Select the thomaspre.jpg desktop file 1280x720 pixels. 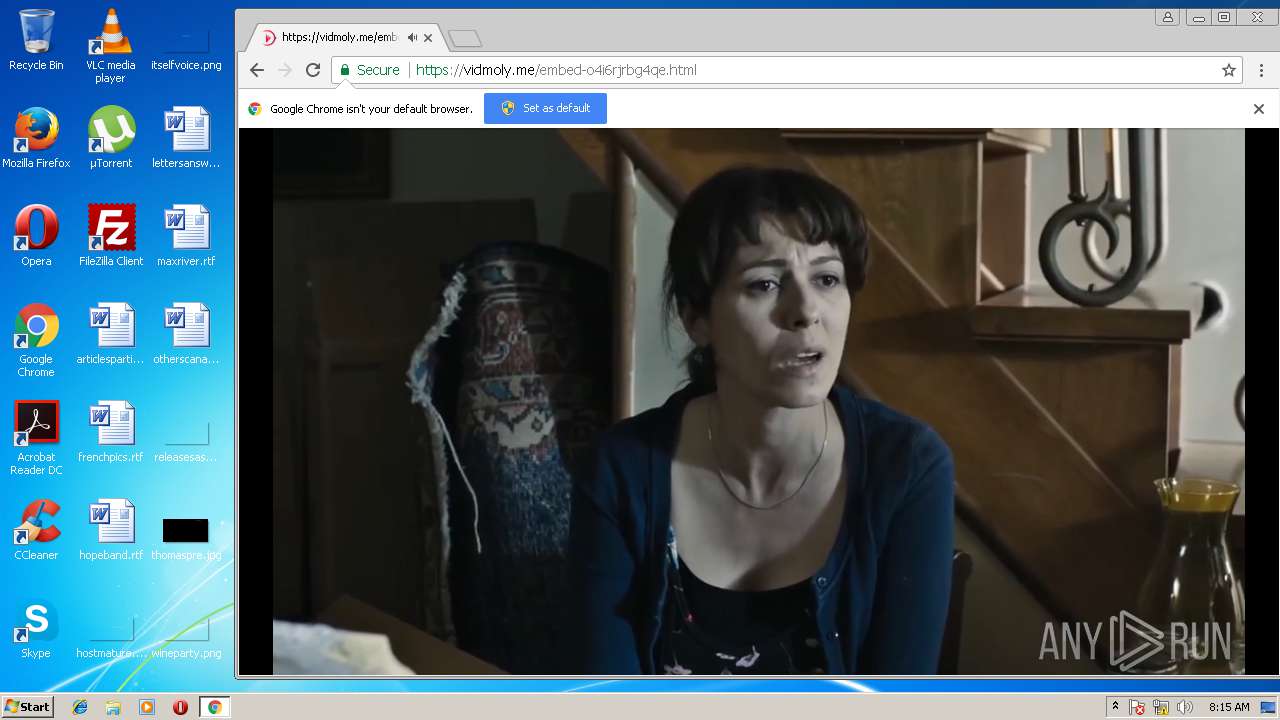tap(186, 538)
